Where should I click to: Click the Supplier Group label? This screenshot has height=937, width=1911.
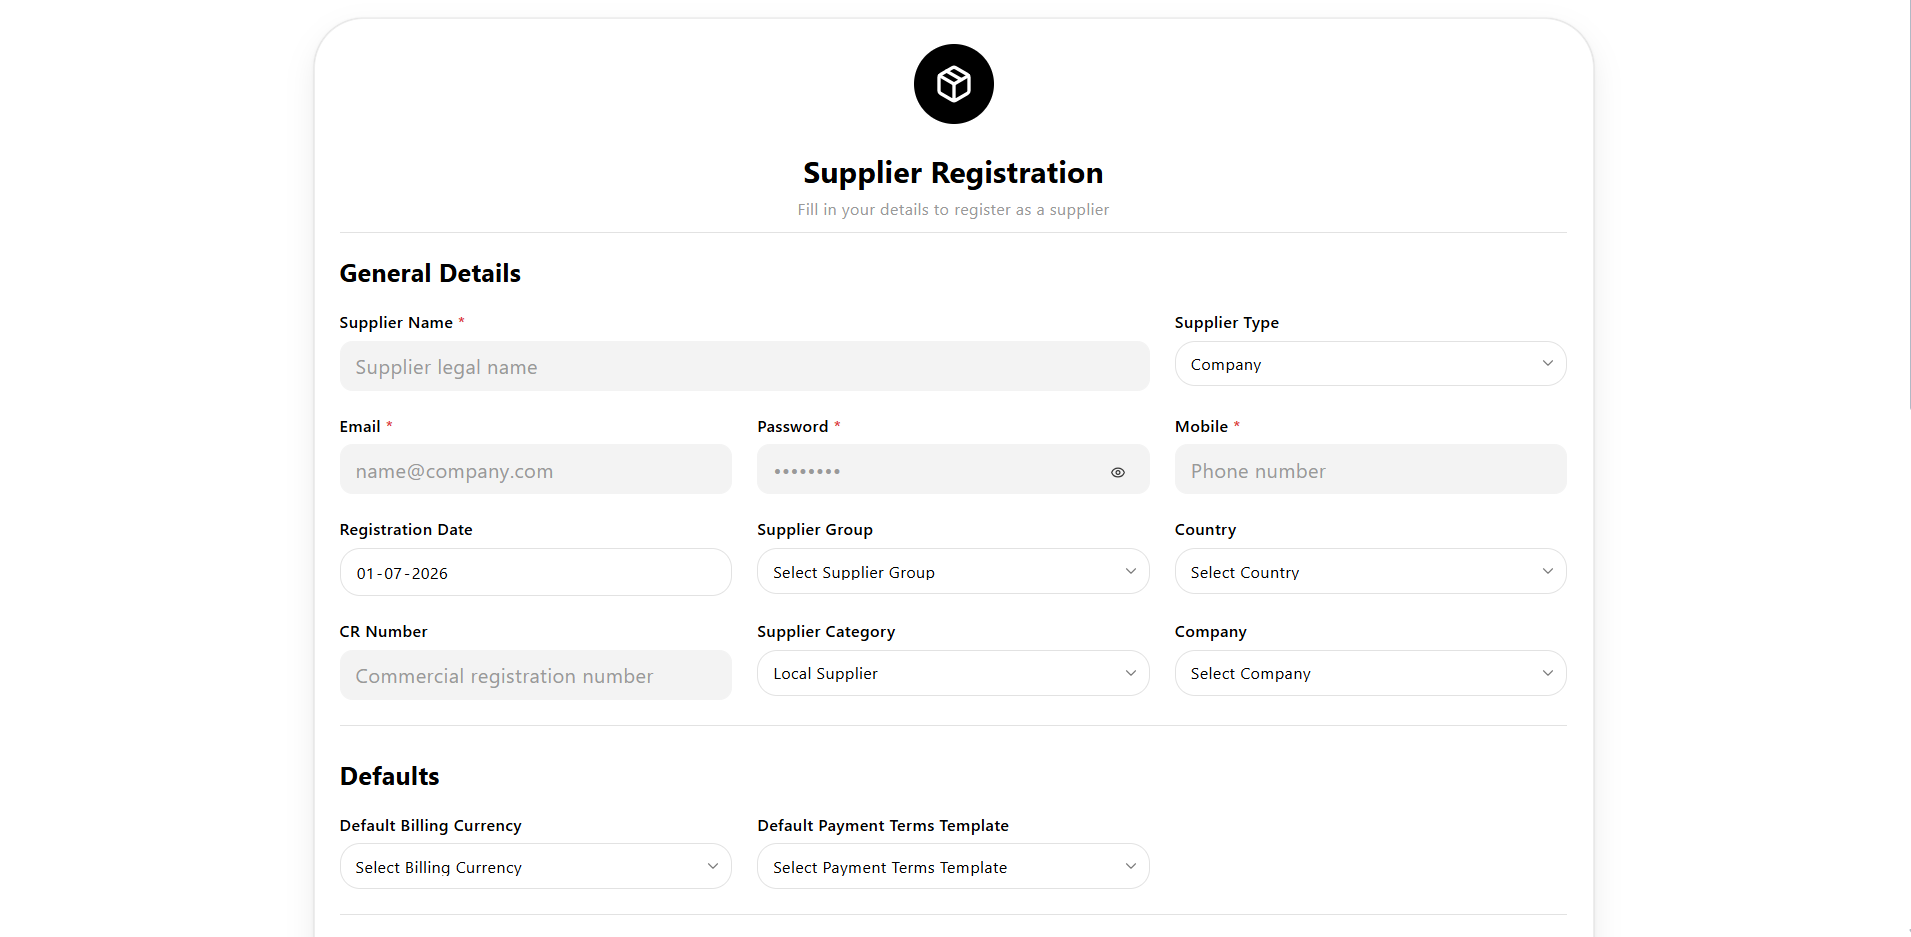815,530
